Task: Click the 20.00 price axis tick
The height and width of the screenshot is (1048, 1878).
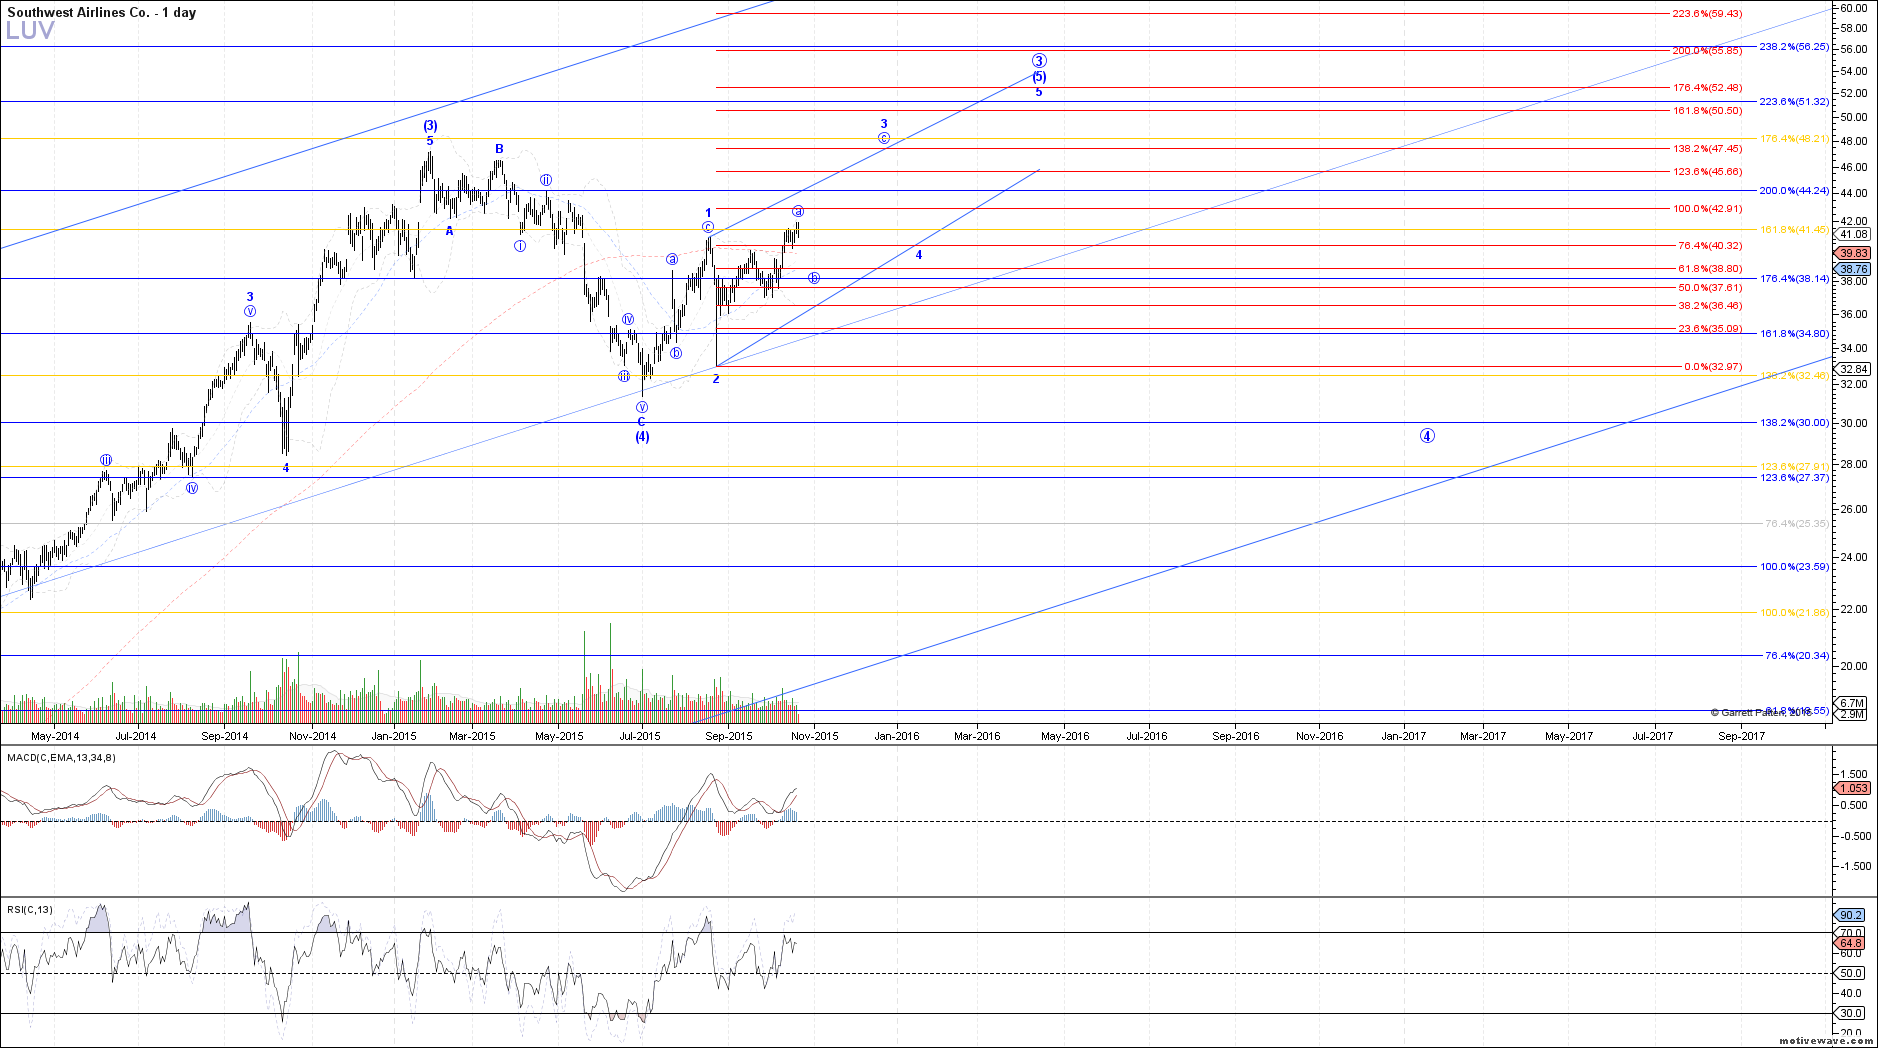Action: click(x=1854, y=666)
